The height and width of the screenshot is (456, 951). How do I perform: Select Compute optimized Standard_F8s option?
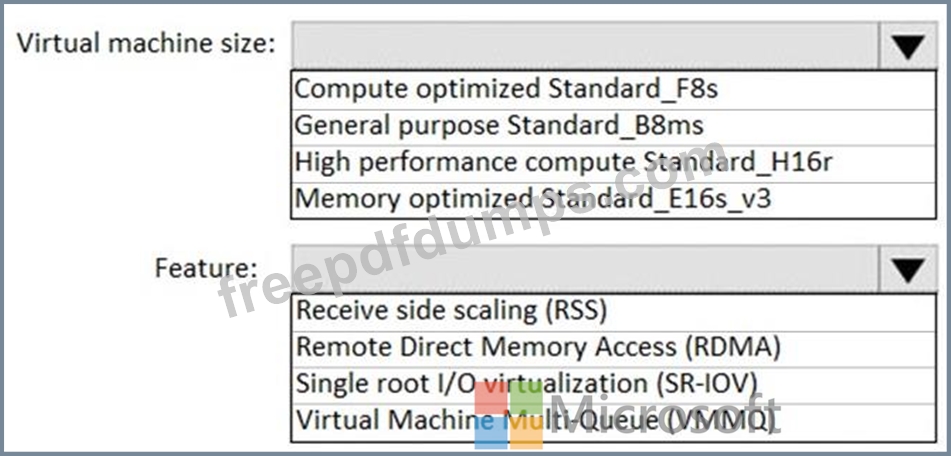point(614,90)
